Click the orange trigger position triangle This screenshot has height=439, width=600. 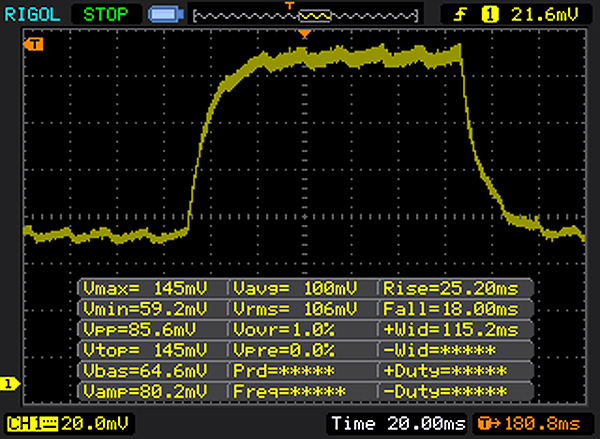click(x=305, y=34)
